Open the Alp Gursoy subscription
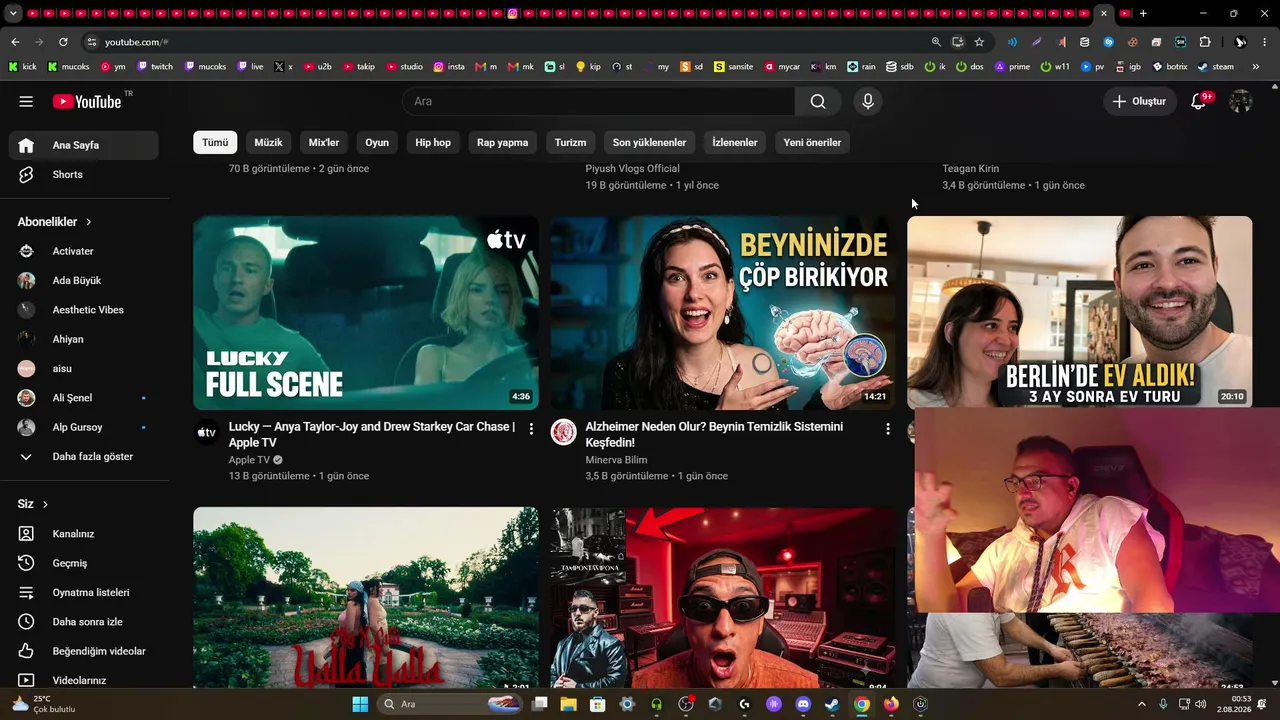Image resolution: width=1280 pixels, height=720 pixels. 84,427
